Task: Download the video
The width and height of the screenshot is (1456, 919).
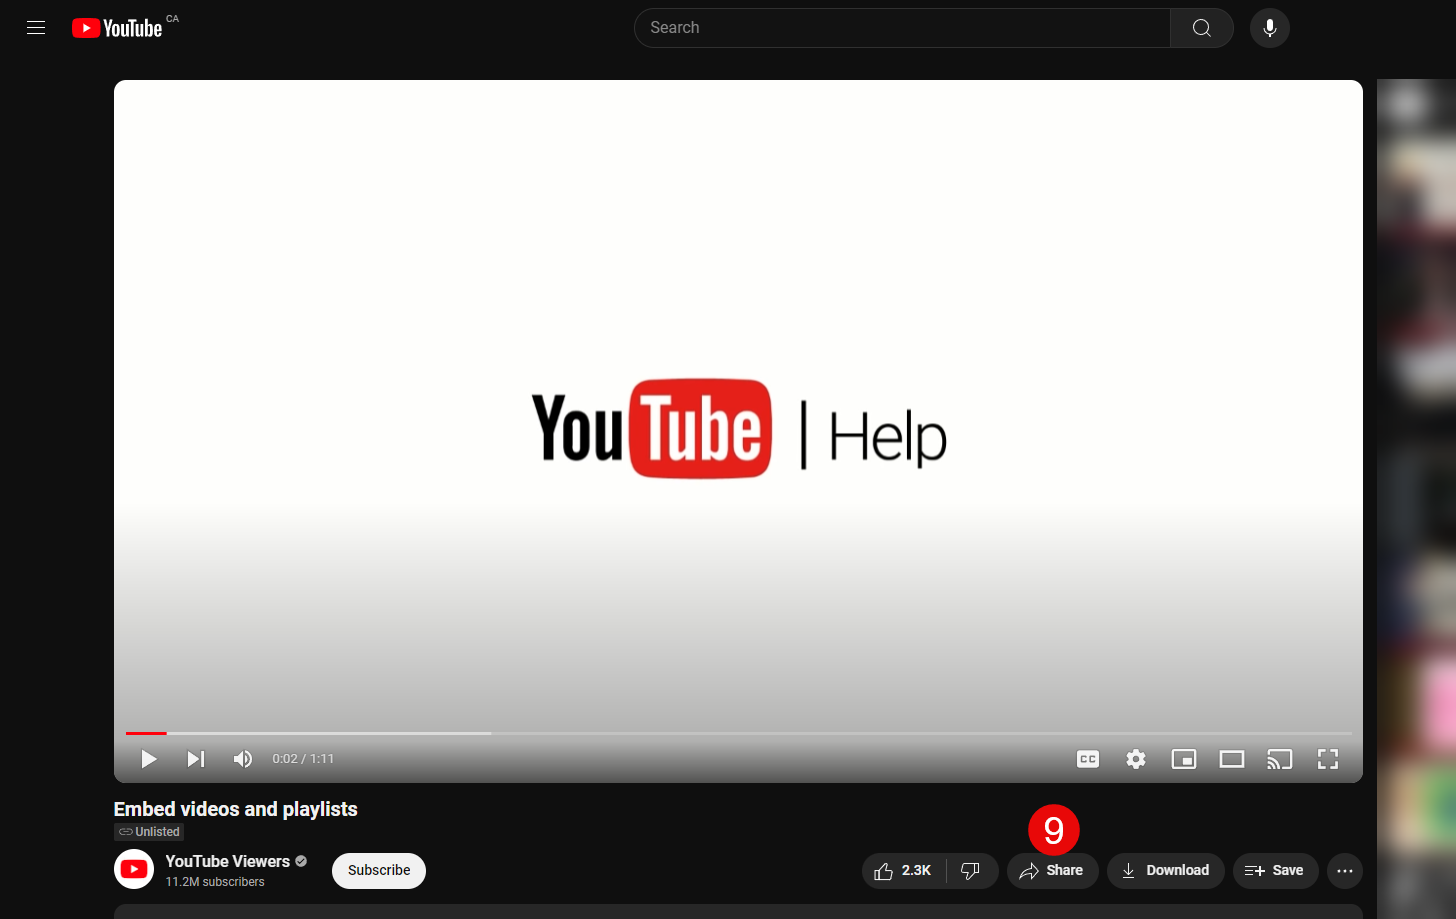Action: click(1165, 871)
